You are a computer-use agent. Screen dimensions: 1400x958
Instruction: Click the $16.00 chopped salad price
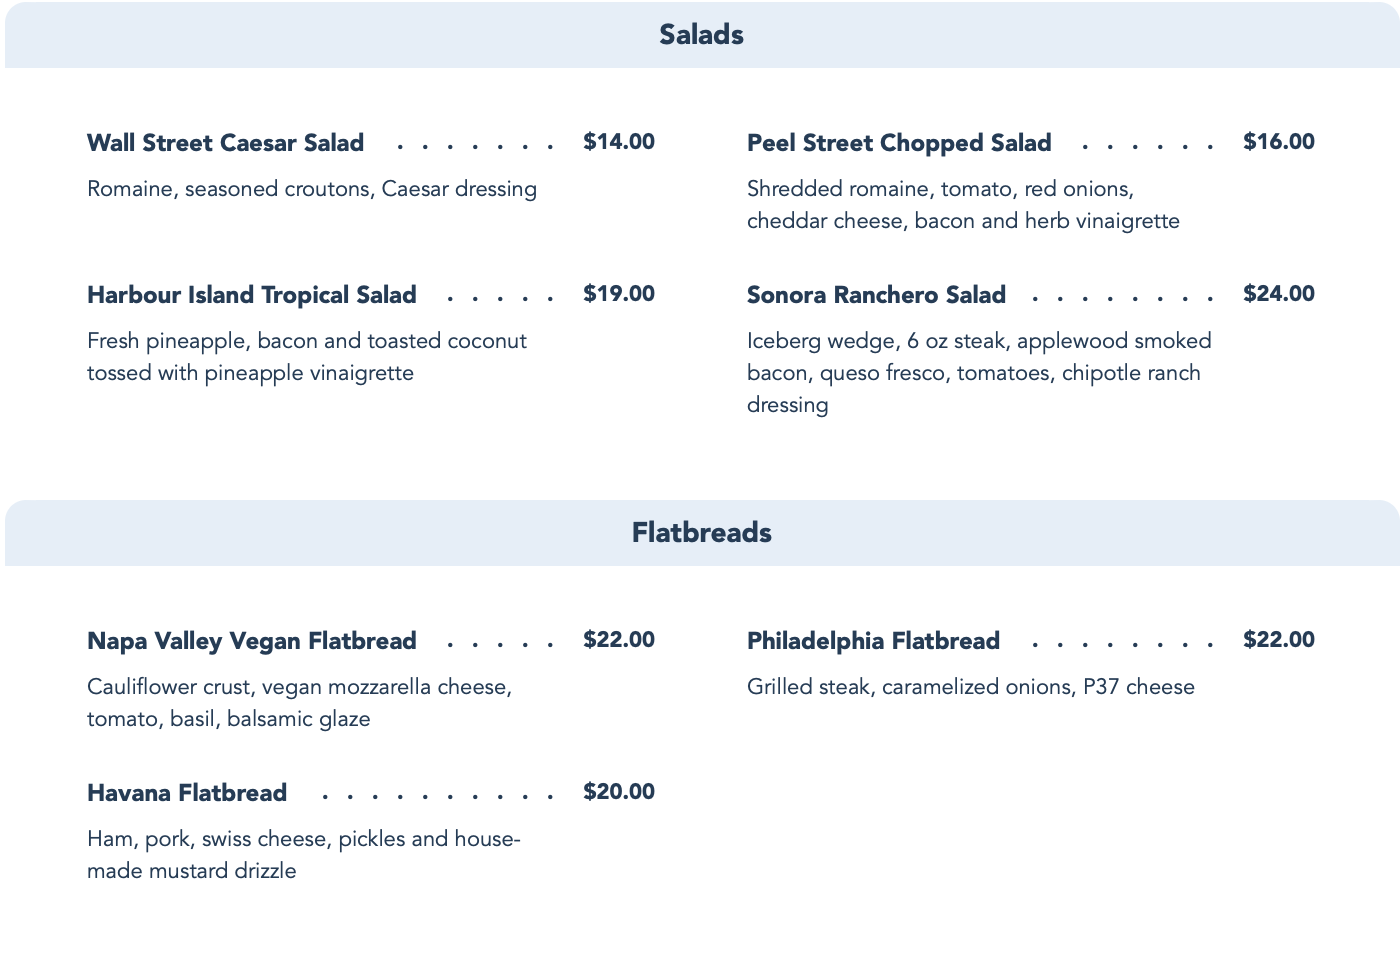pyautogui.click(x=1278, y=142)
